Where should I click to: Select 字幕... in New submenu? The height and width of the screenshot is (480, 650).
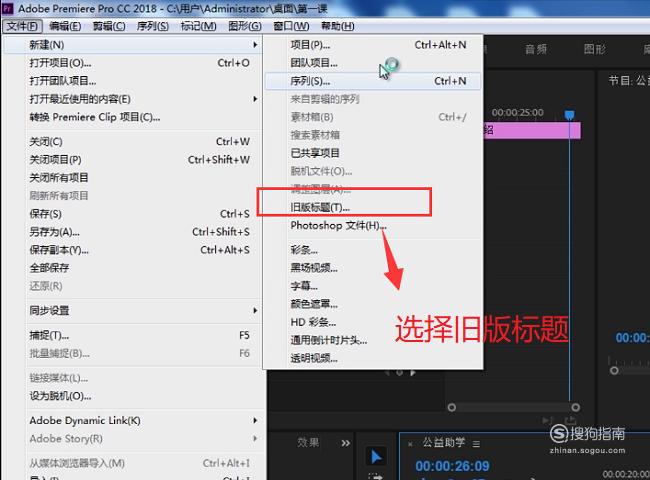373,286
